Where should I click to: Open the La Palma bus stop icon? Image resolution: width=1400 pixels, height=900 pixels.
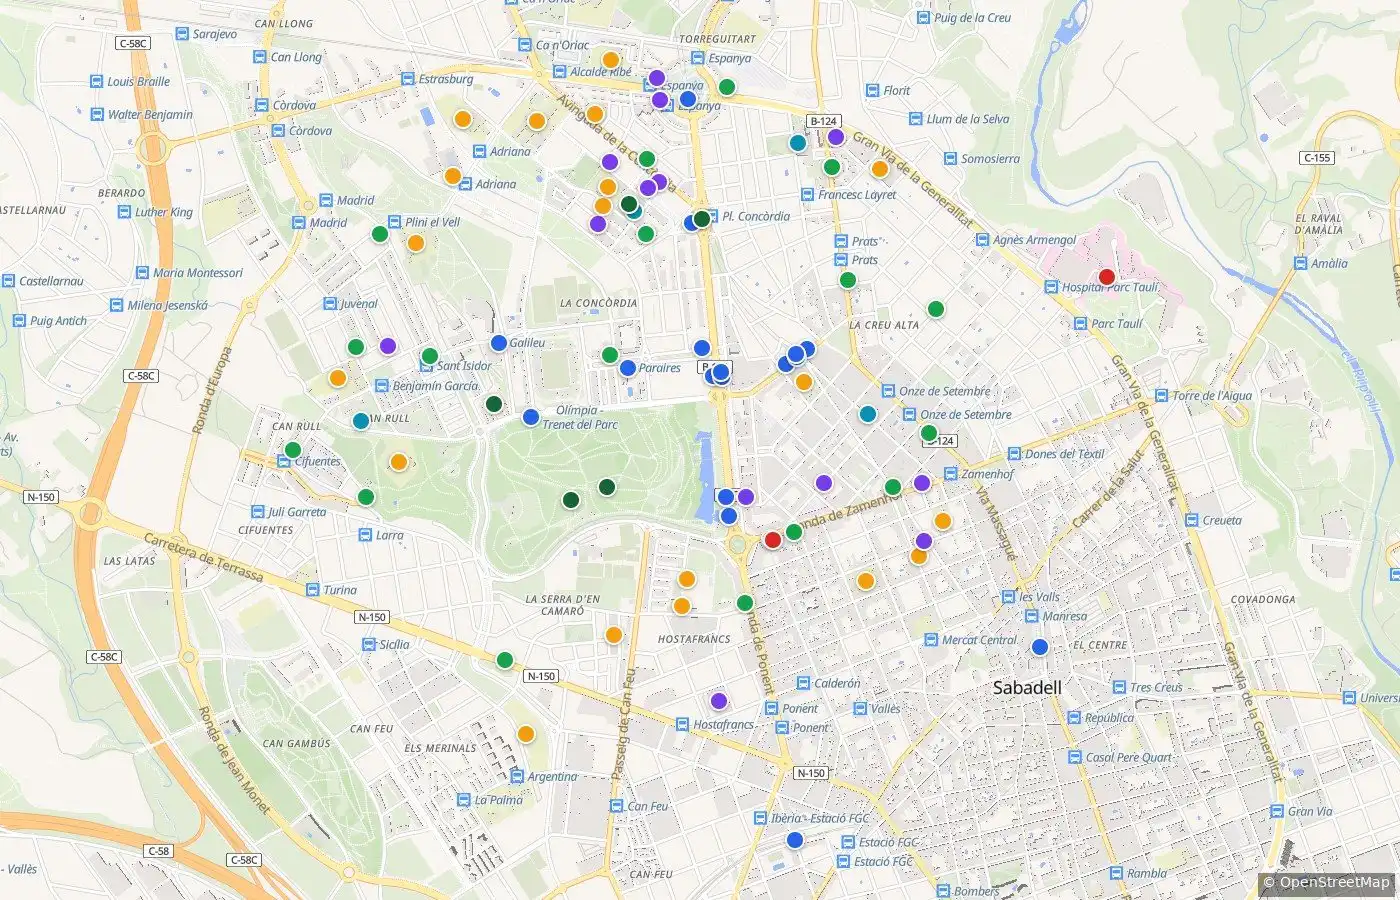464,800
